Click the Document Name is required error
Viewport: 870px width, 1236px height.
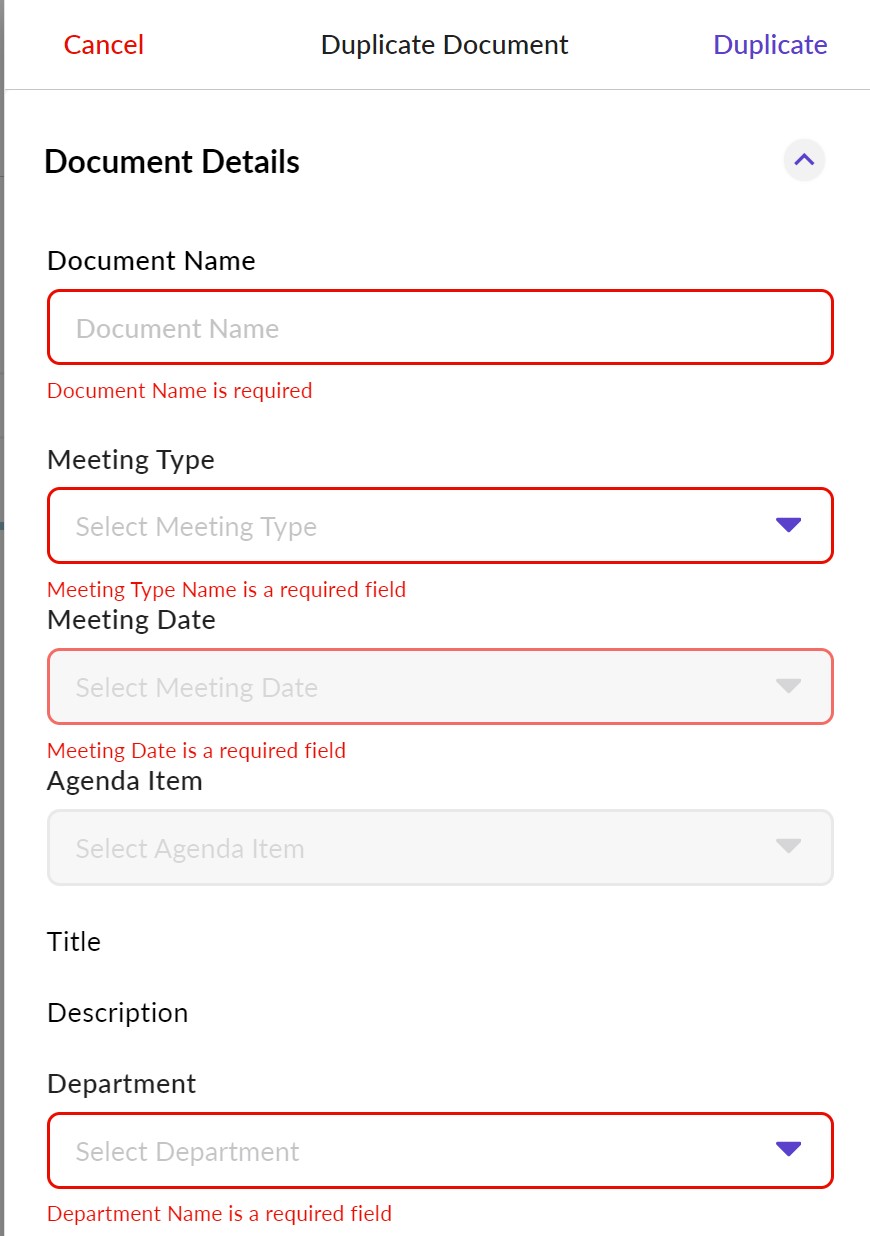tap(180, 391)
